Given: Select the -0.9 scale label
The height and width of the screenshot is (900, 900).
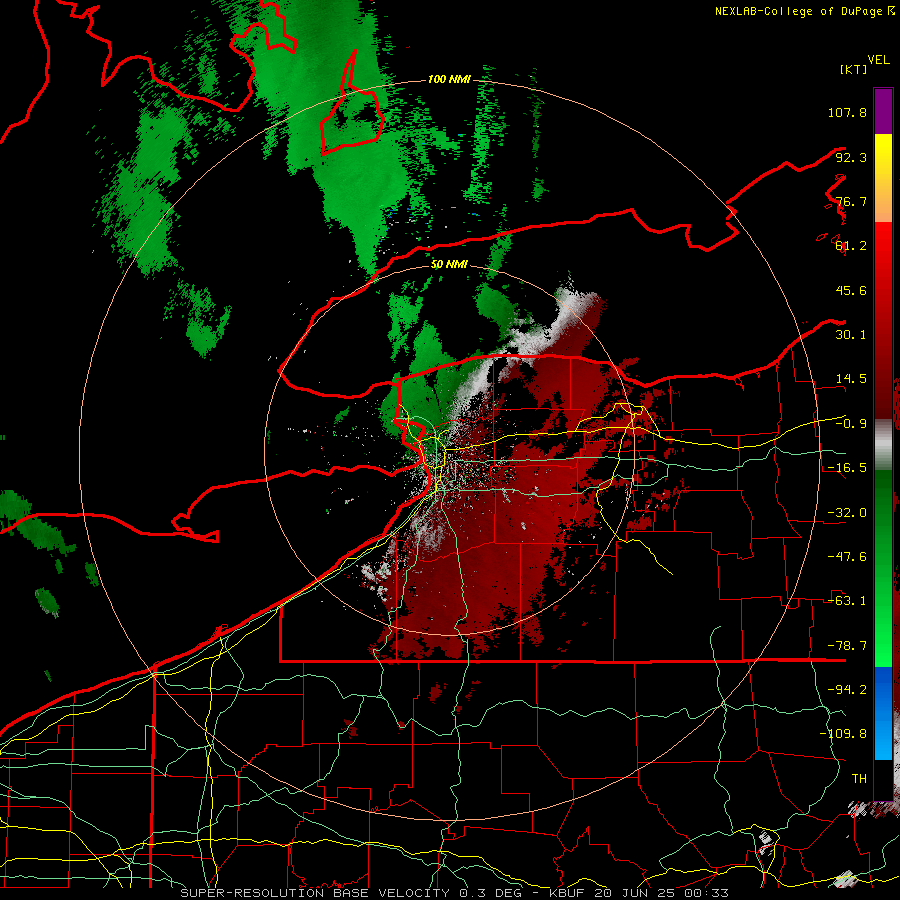Looking at the screenshot, I should point(851,424).
